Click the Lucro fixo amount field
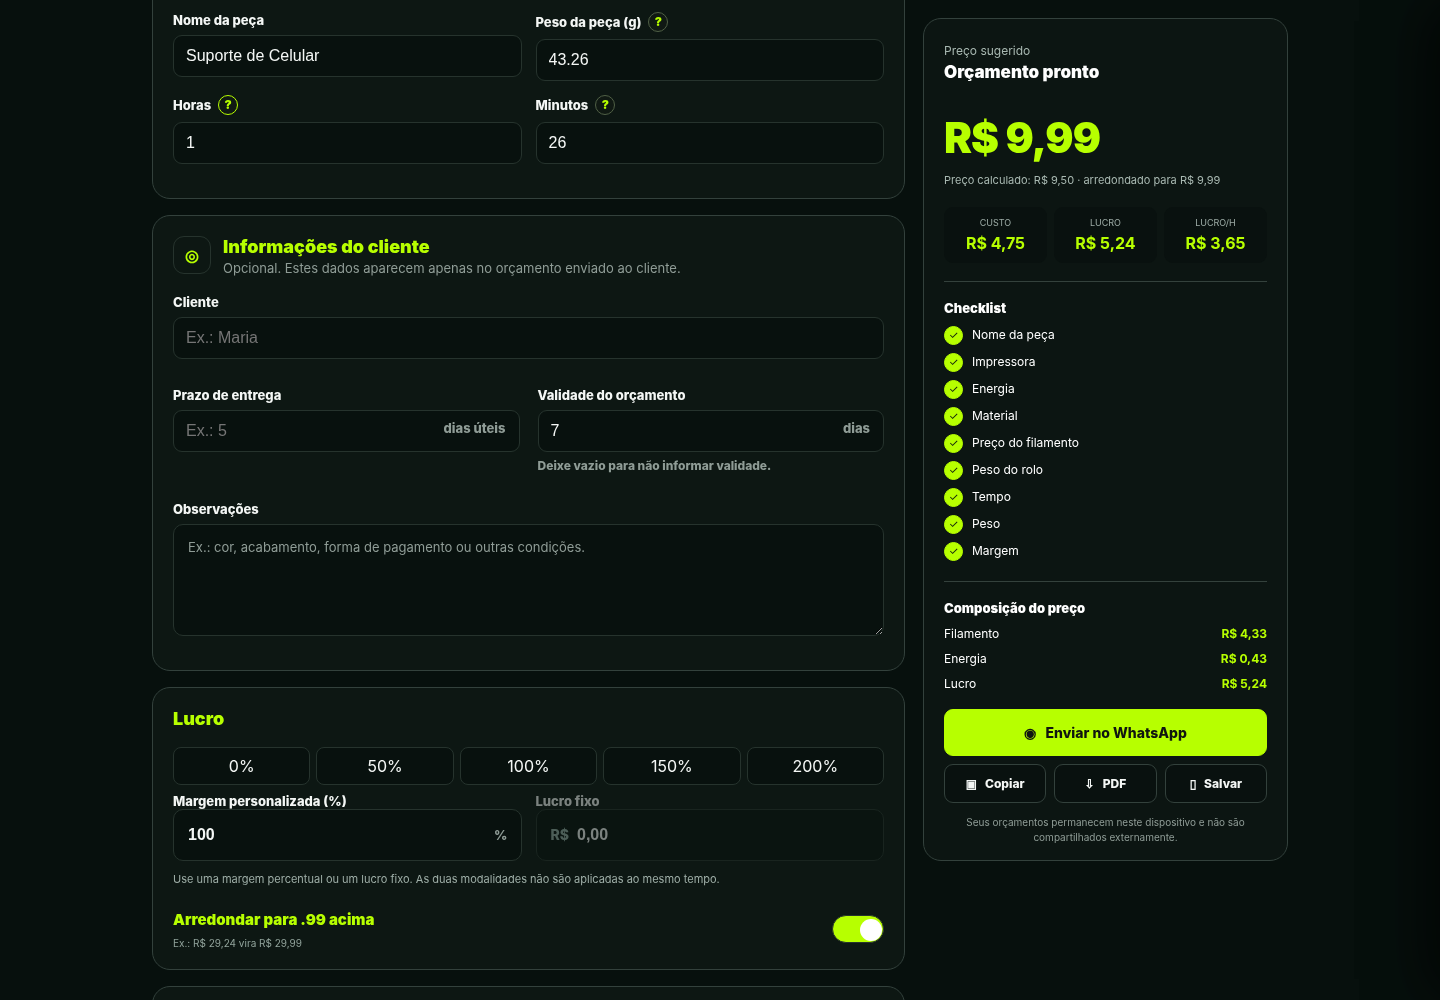The image size is (1440, 1000). (x=710, y=835)
